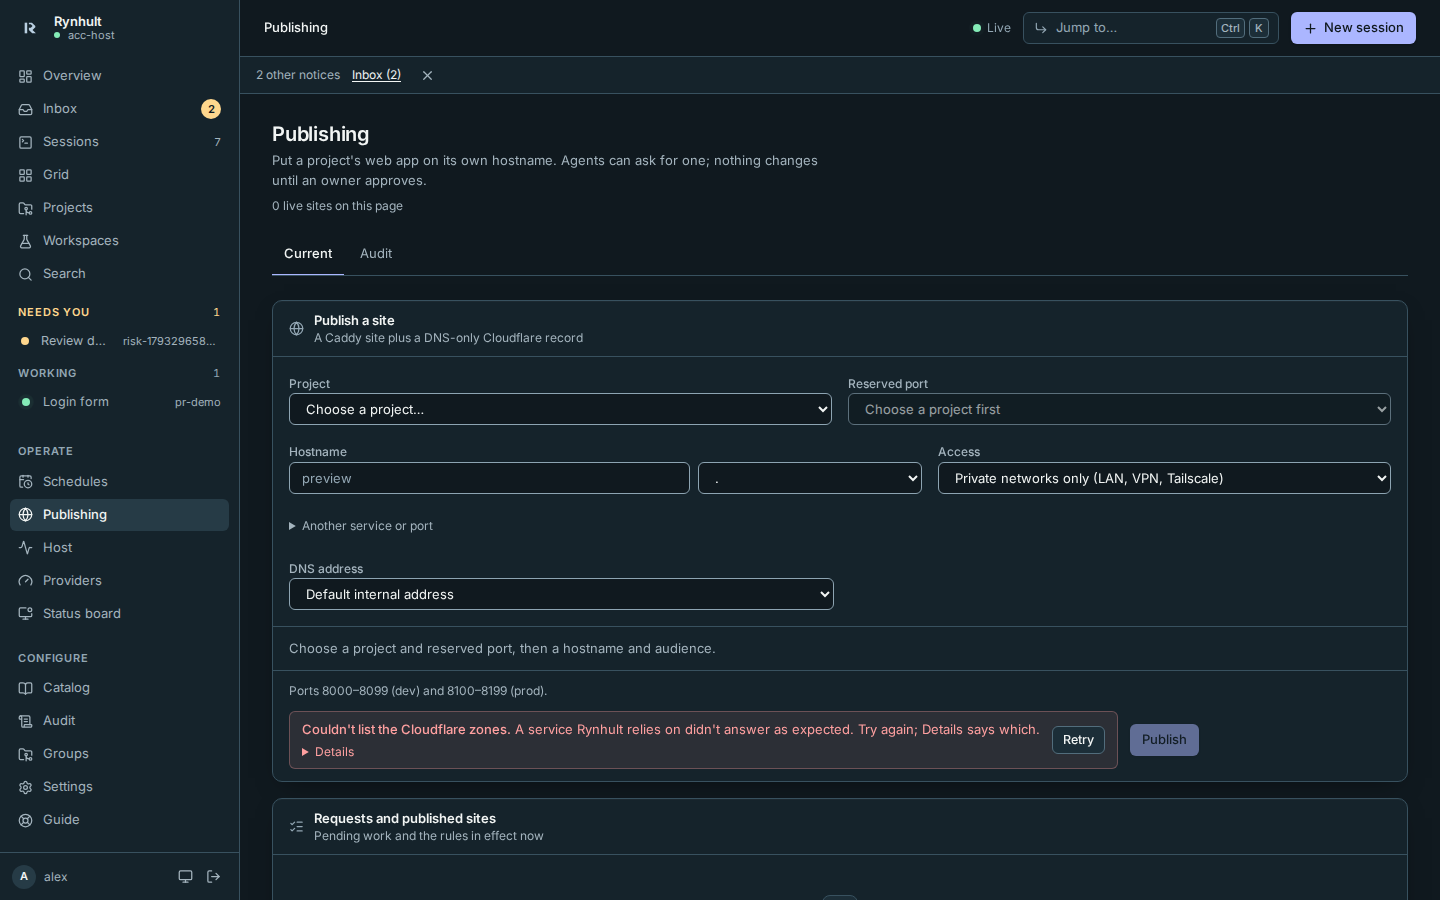Open the domain zone dropdown after hostname
Viewport: 1440px width, 900px height.
coord(810,478)
